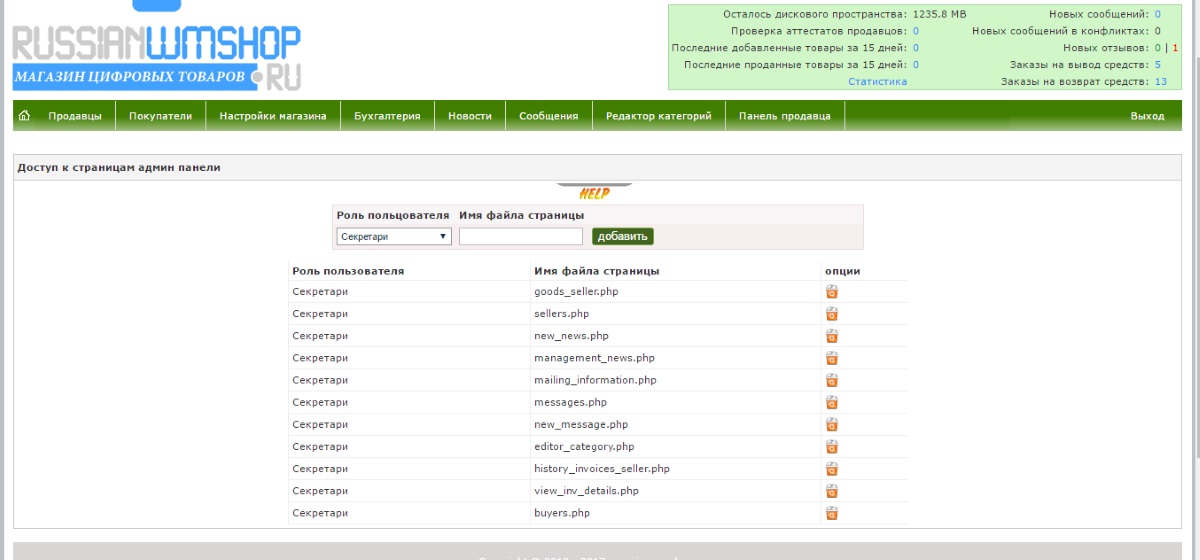Click Секретари role in goods_seller.php row
This screenshot has width=1200, height=560.
(320, 292)
